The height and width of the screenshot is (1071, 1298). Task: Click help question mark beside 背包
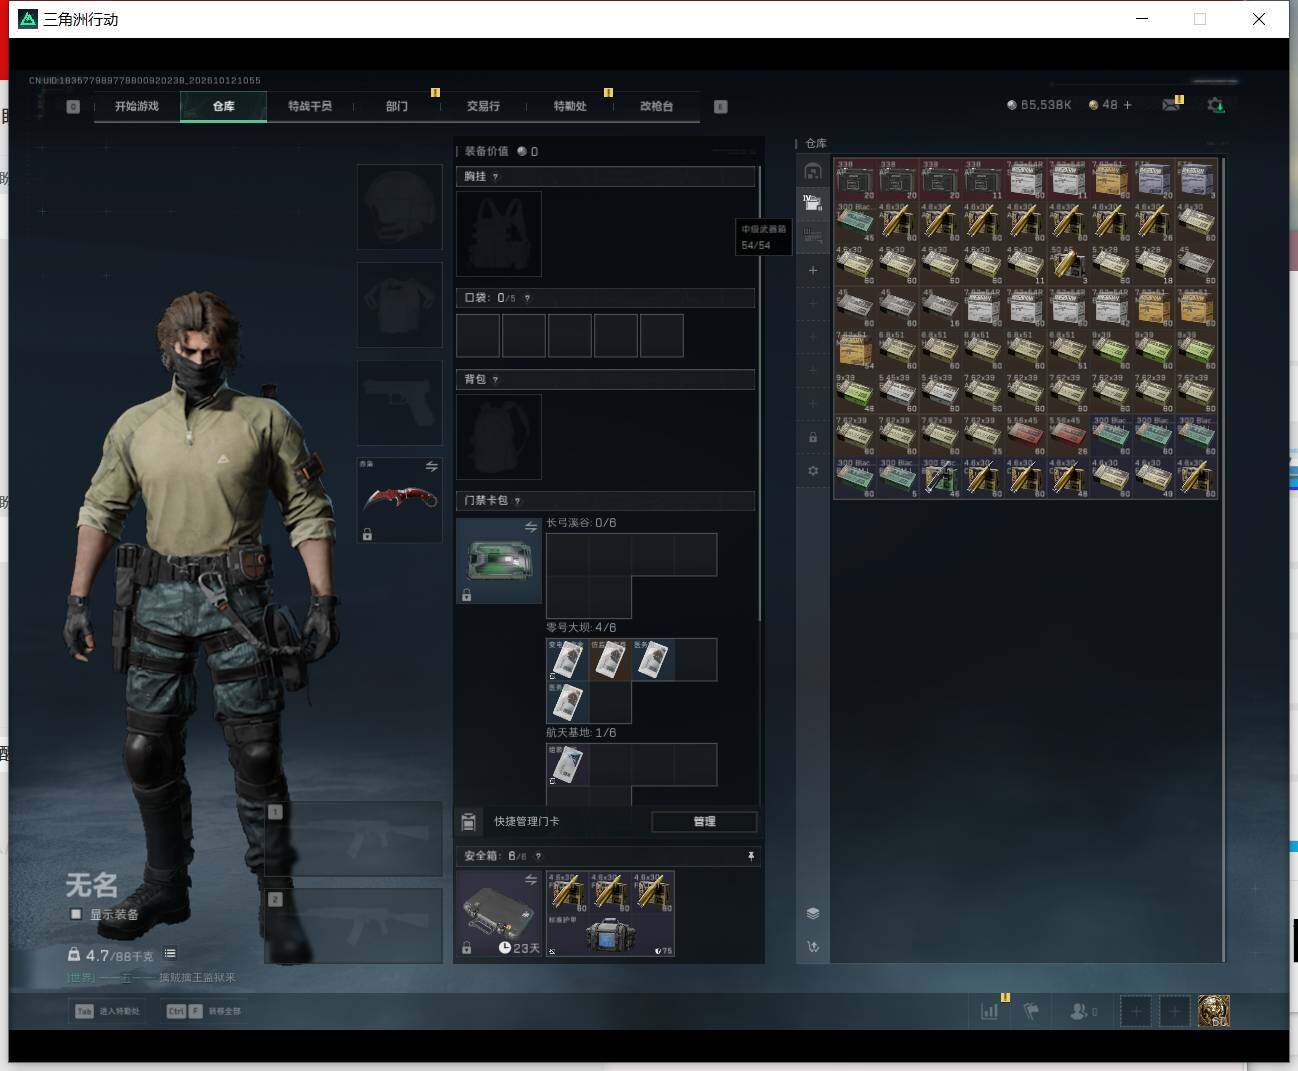click(495, 380)
